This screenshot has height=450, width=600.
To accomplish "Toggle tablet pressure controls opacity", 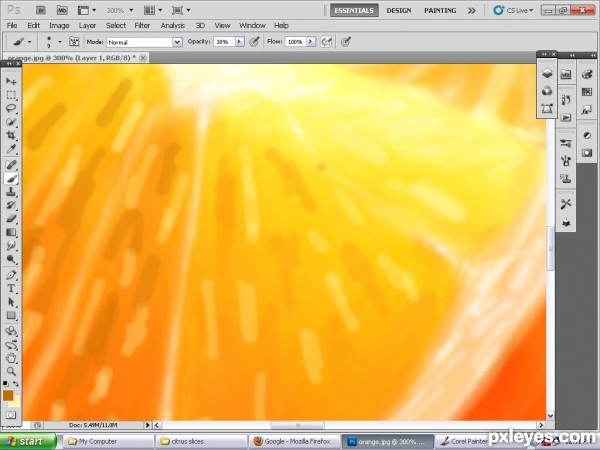I will click(x=254, y=41).
